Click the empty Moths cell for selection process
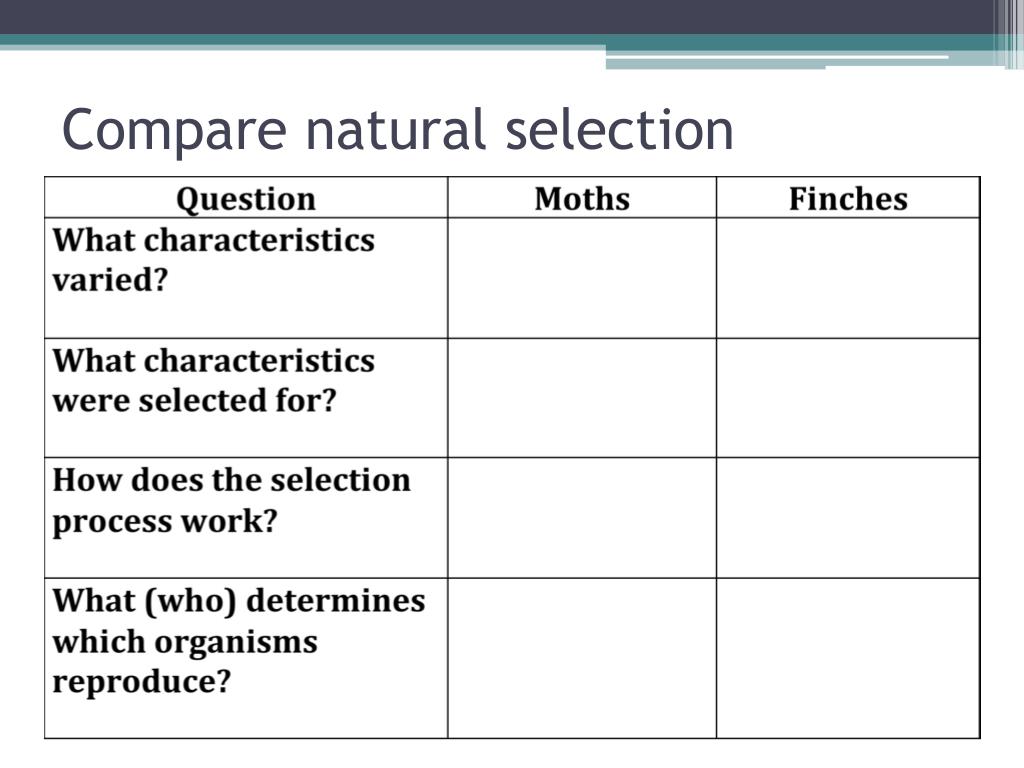The image size is (1024, 768). (x=582, y=518)
